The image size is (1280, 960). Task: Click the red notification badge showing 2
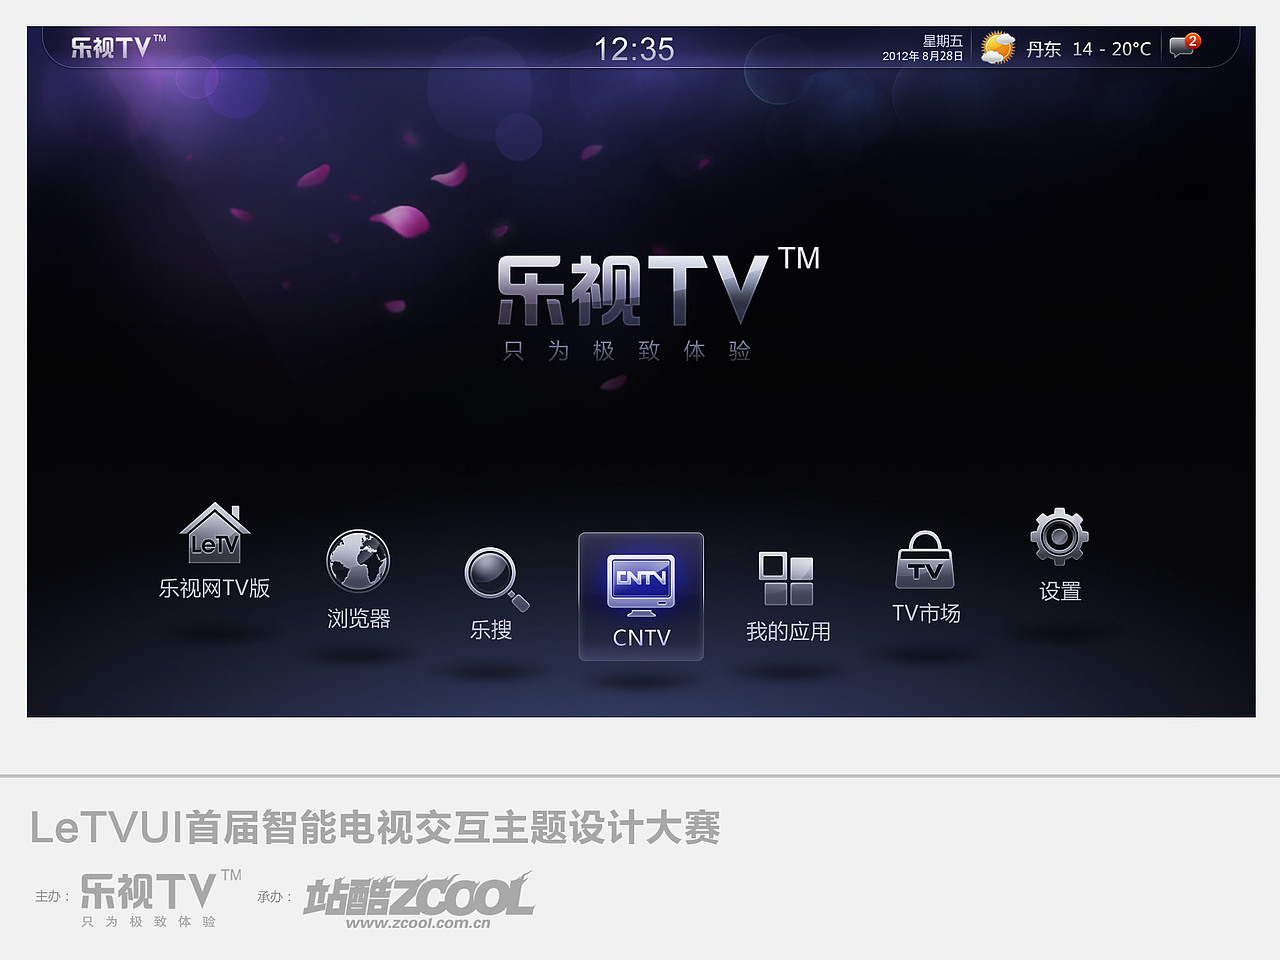(1192, 41)
